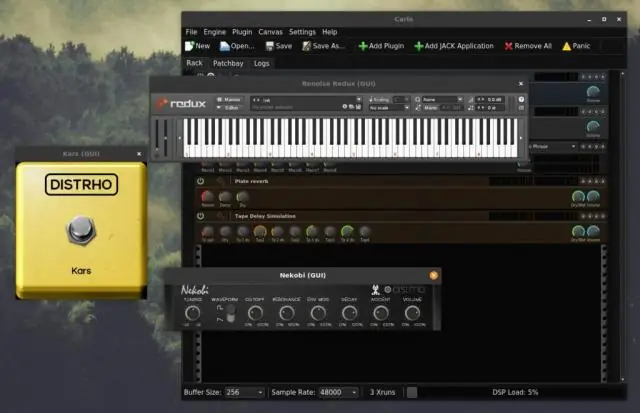
Task: Click the Redux logo
Action: point(182,104)
